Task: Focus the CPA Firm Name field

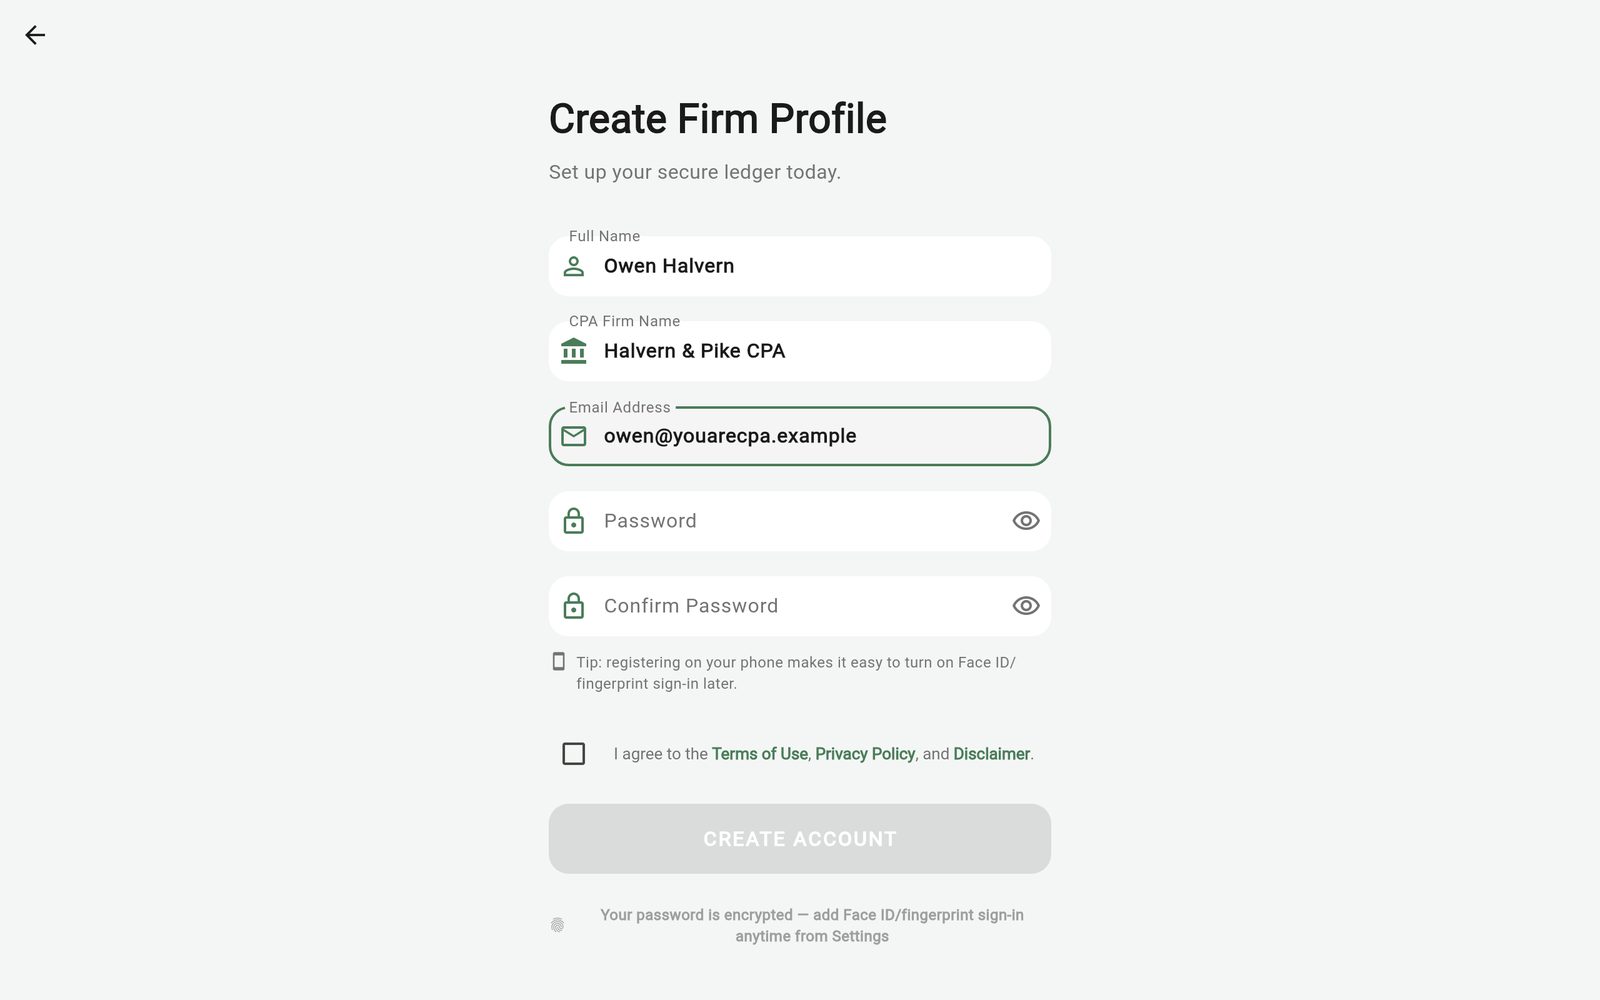Action: [800, 351]
